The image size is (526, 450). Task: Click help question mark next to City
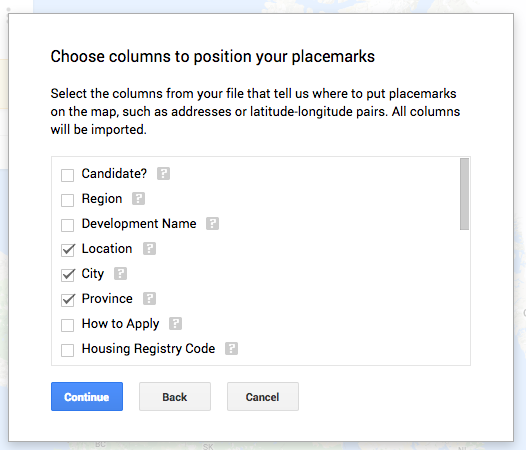pos(120,273)
